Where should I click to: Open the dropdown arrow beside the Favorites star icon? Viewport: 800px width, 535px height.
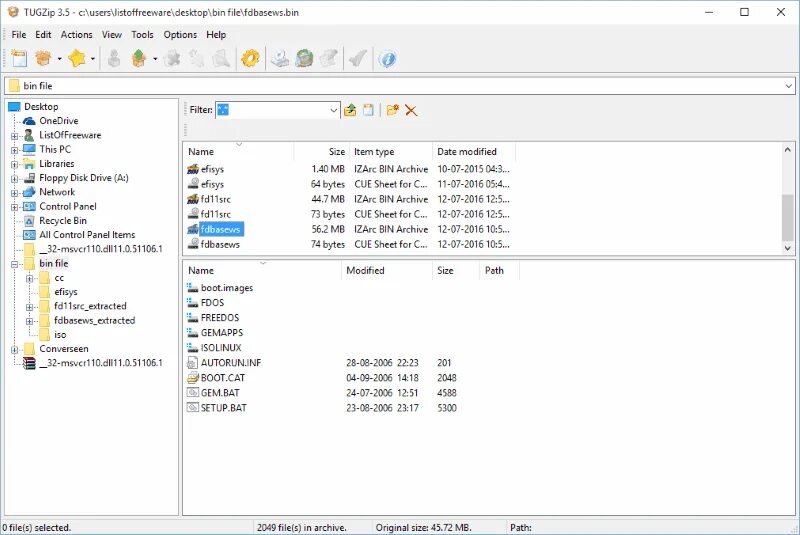[92, 59]
